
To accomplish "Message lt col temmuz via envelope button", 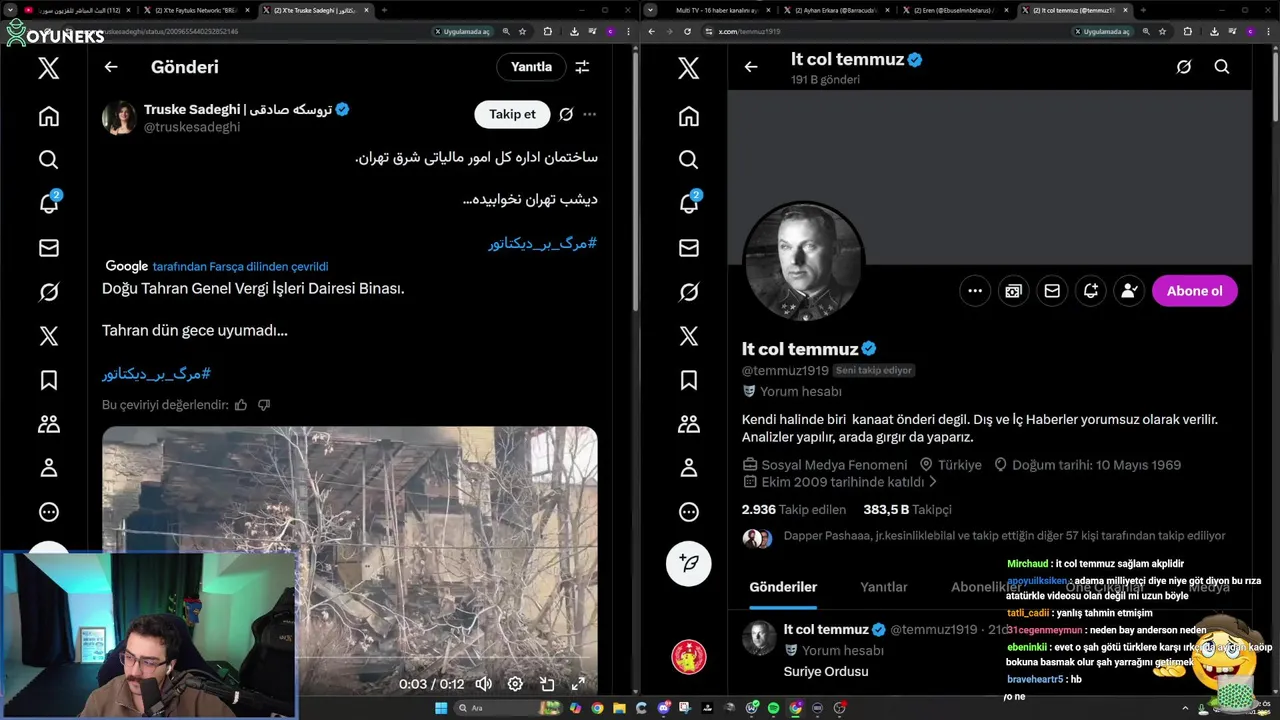I will click(x=1052, y=291).
